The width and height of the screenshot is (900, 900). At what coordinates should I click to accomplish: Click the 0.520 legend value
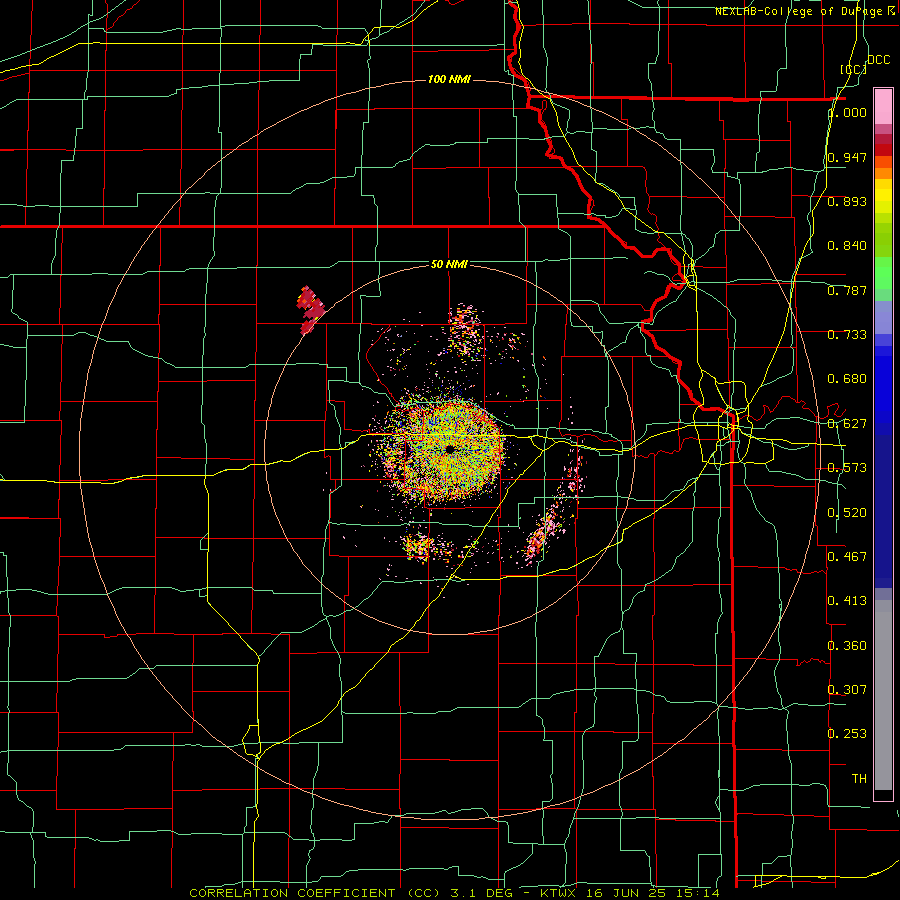847,513
